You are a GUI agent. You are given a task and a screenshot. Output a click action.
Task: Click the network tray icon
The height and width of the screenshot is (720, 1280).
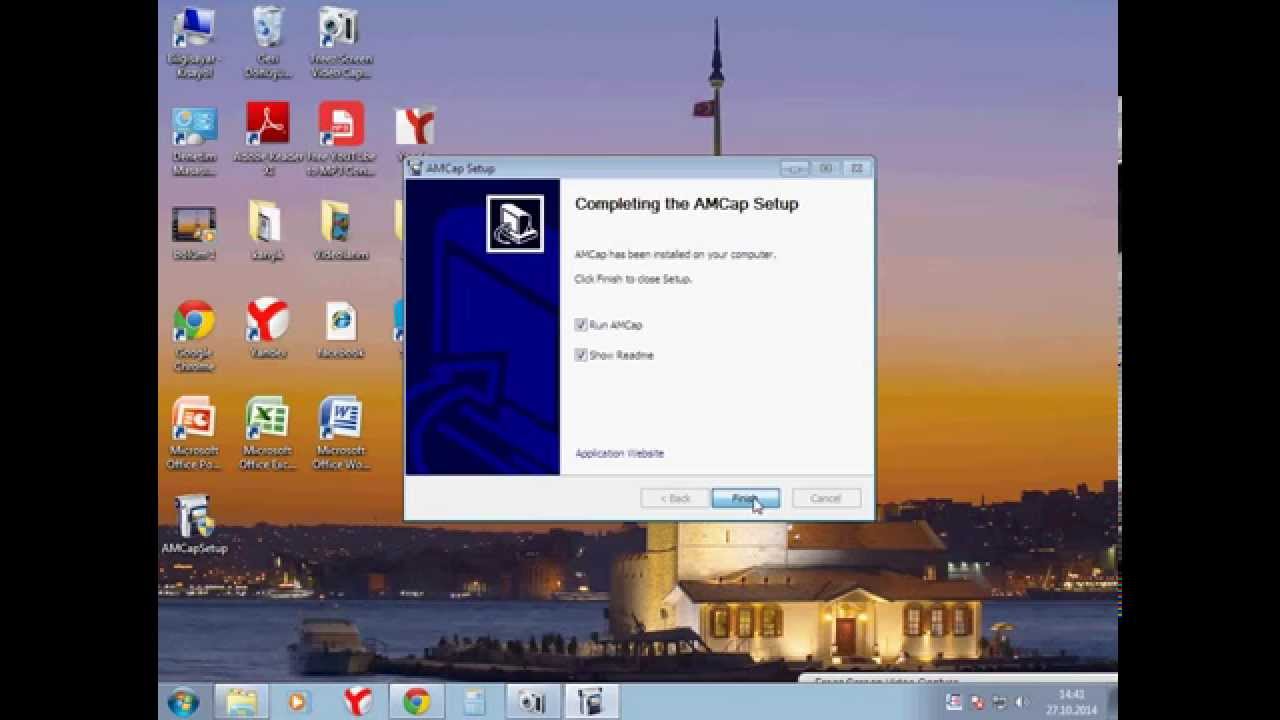coord(998,703)
